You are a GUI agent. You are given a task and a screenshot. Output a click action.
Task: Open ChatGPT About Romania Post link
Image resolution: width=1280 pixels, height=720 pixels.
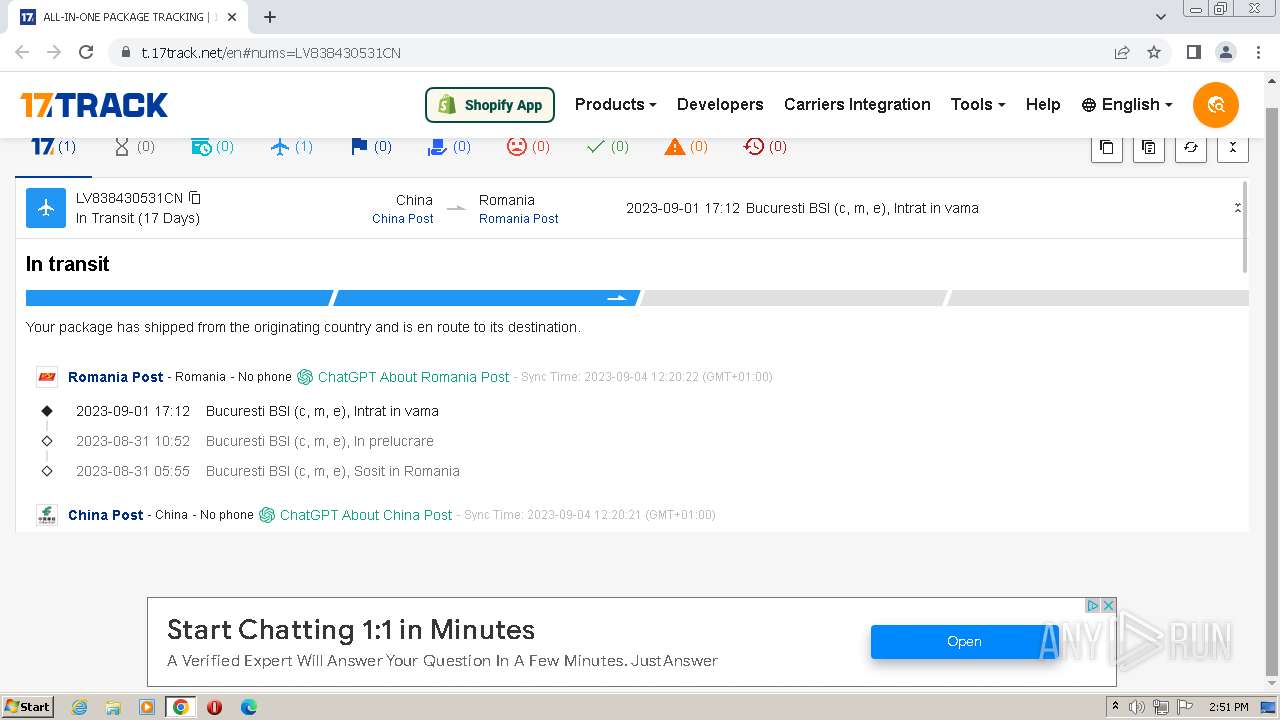point(404,377)
